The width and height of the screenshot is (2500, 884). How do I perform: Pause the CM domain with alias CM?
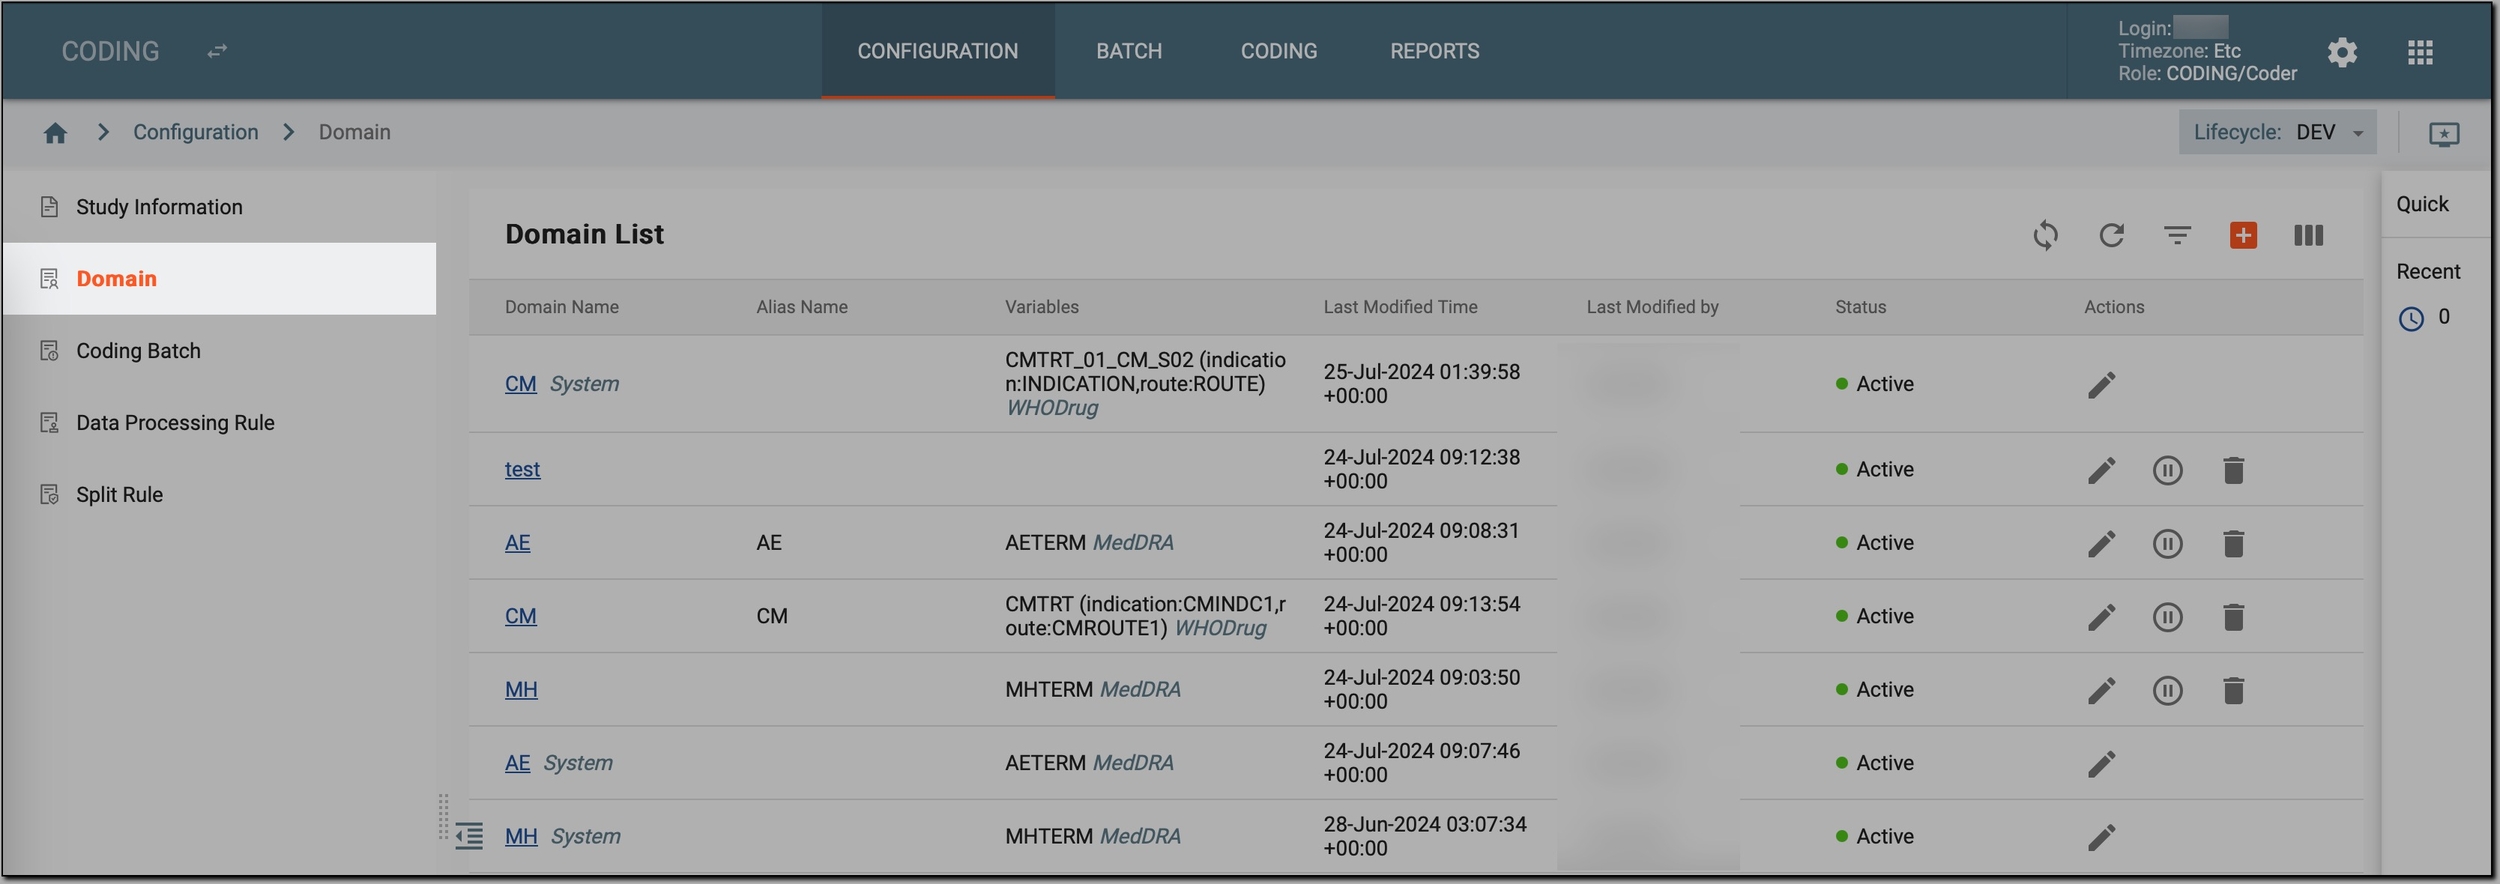[2167, 617]
